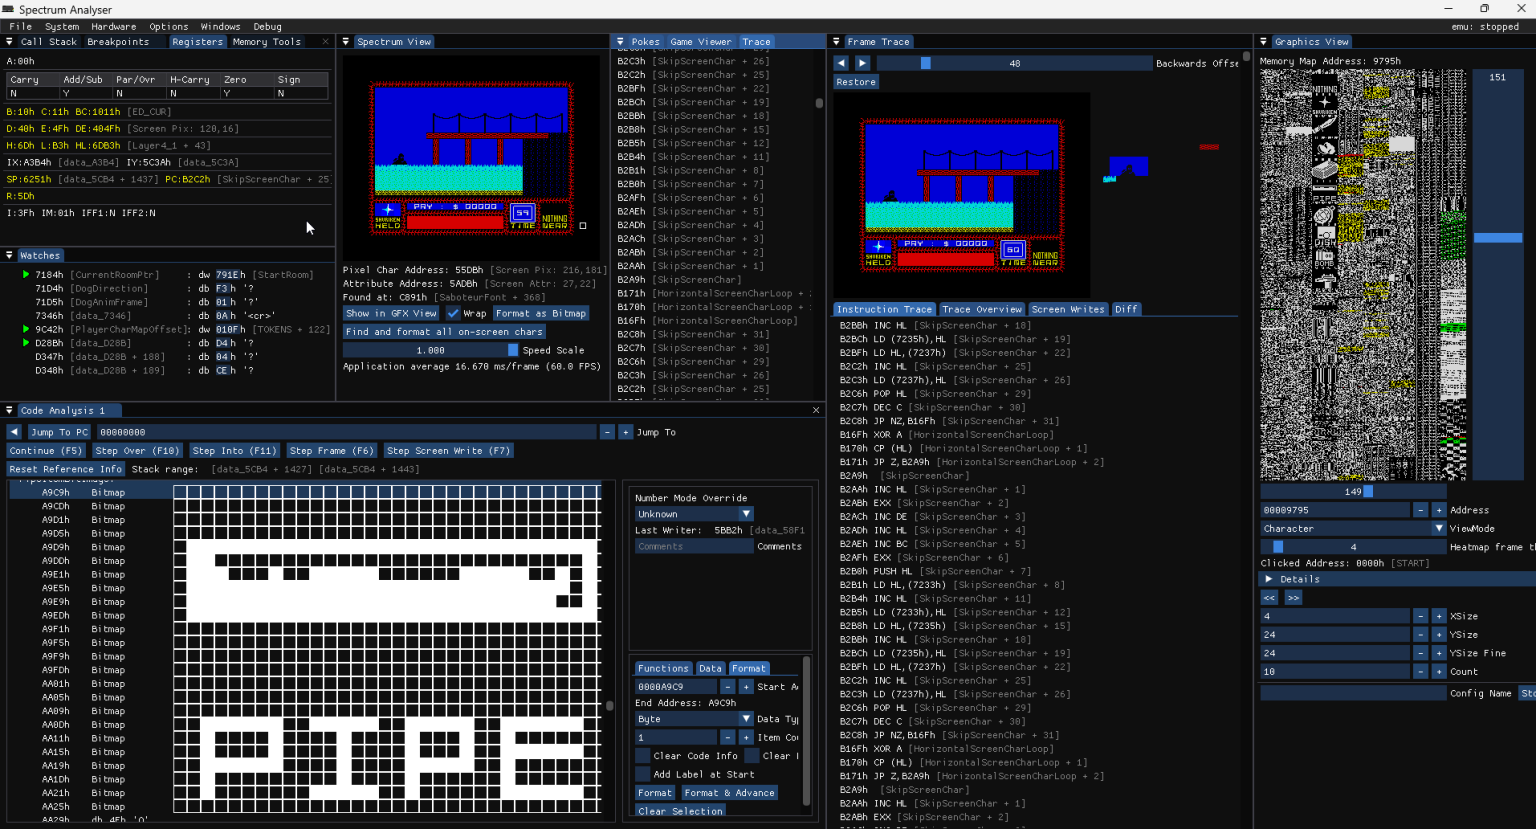Click Find and format all on-screen chars
This screenshot has width=1536, height=829.
pos(444,331)
